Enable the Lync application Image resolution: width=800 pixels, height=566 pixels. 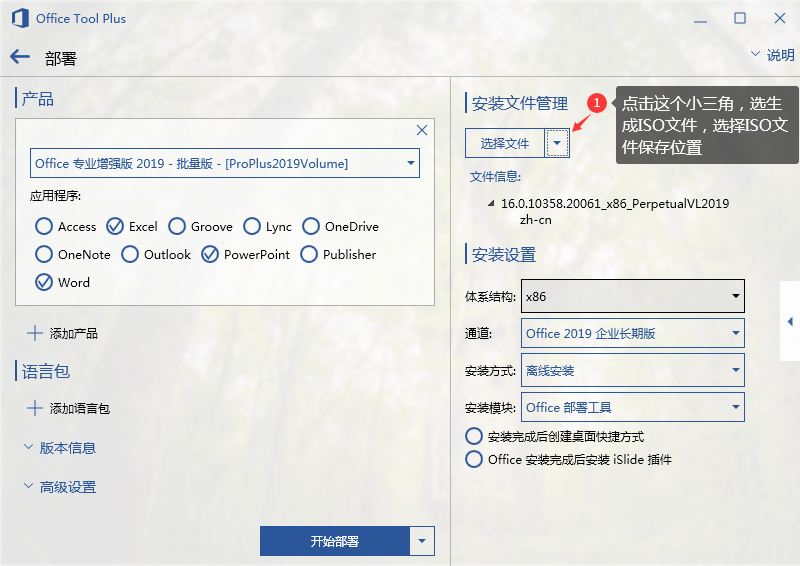252,226
